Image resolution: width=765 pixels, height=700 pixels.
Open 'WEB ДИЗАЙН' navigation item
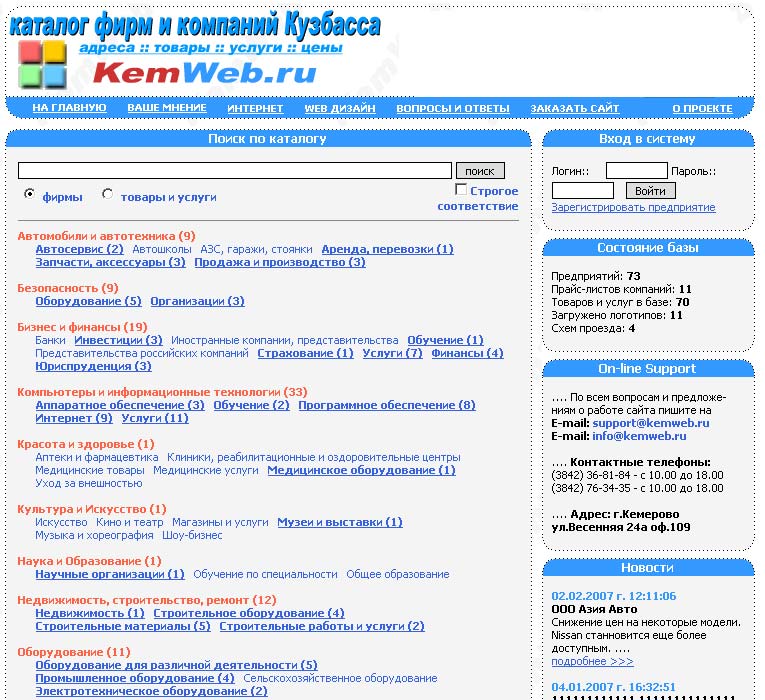pyautogui.click(x=340, y=108)
